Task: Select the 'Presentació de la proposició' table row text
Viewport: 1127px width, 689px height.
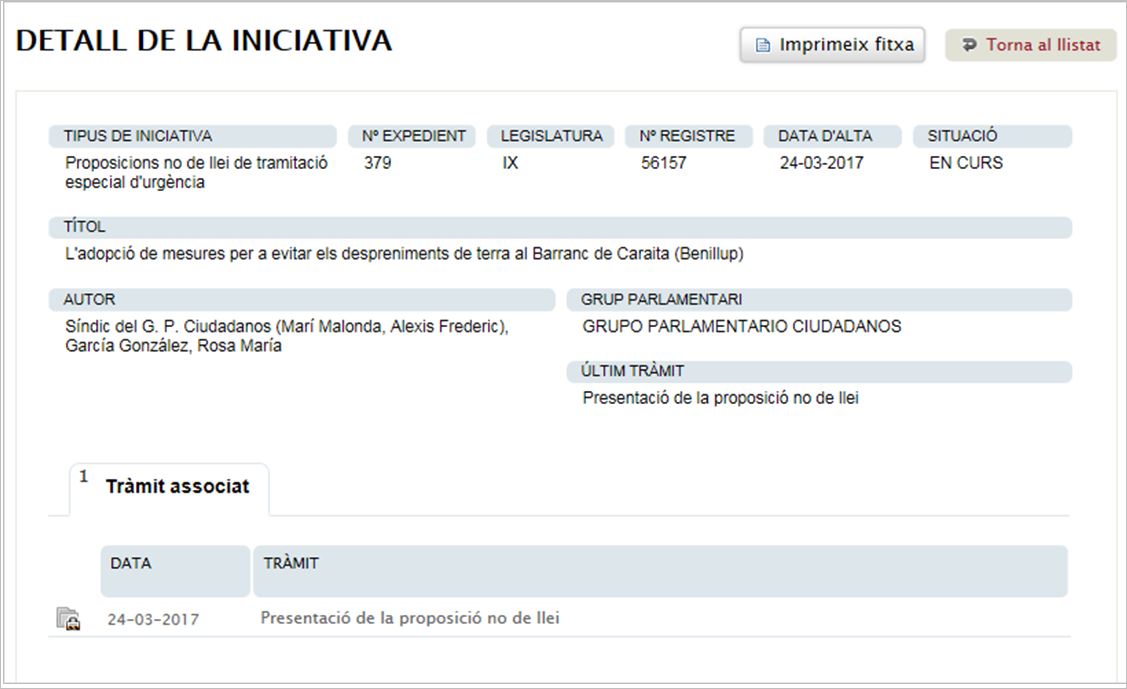Action: tap(410, 618)
